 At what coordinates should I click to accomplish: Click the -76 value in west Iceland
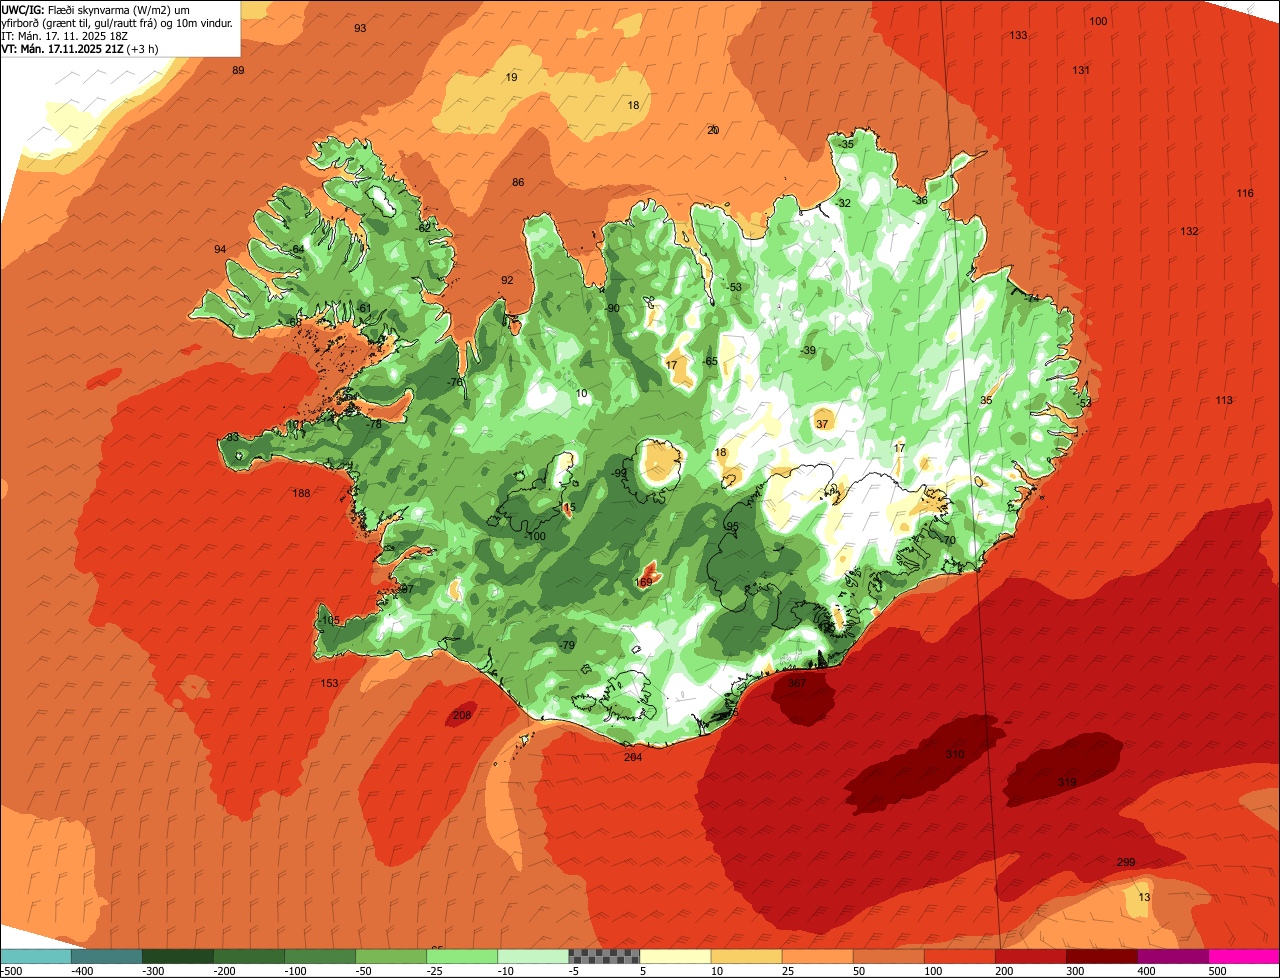pos(455,382)
